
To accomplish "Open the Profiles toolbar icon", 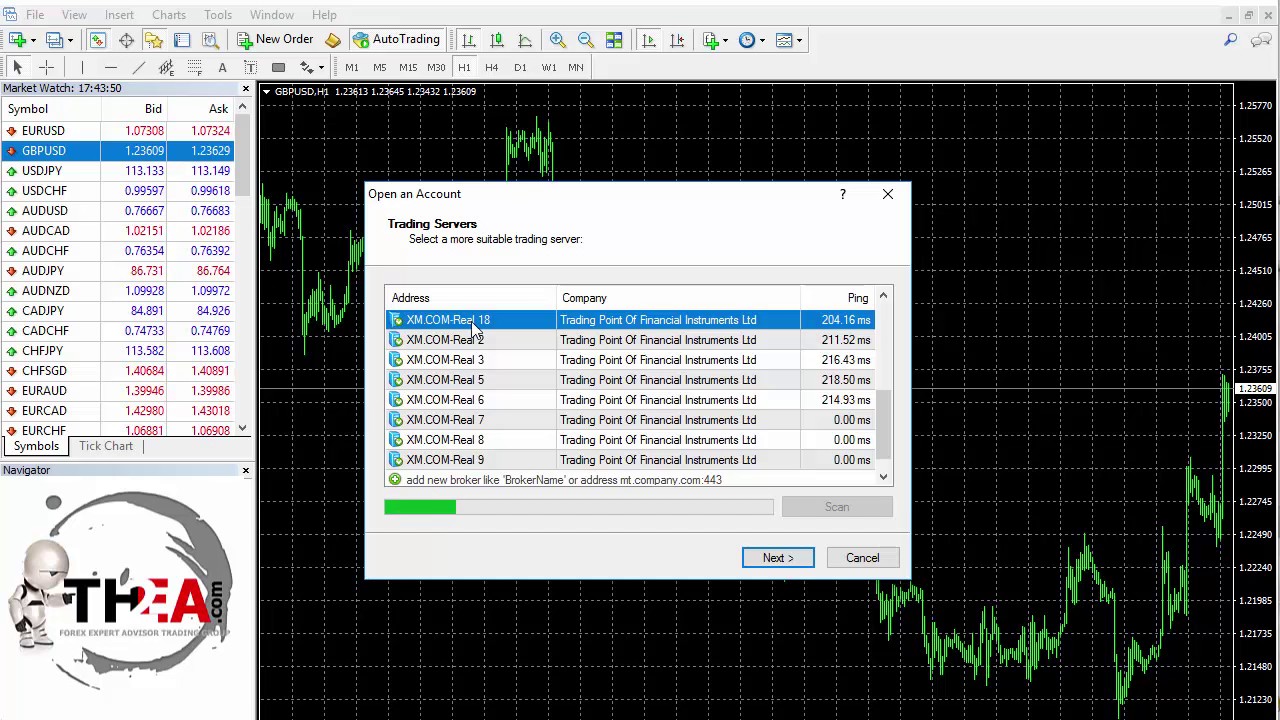I will (x=54, y=40).
